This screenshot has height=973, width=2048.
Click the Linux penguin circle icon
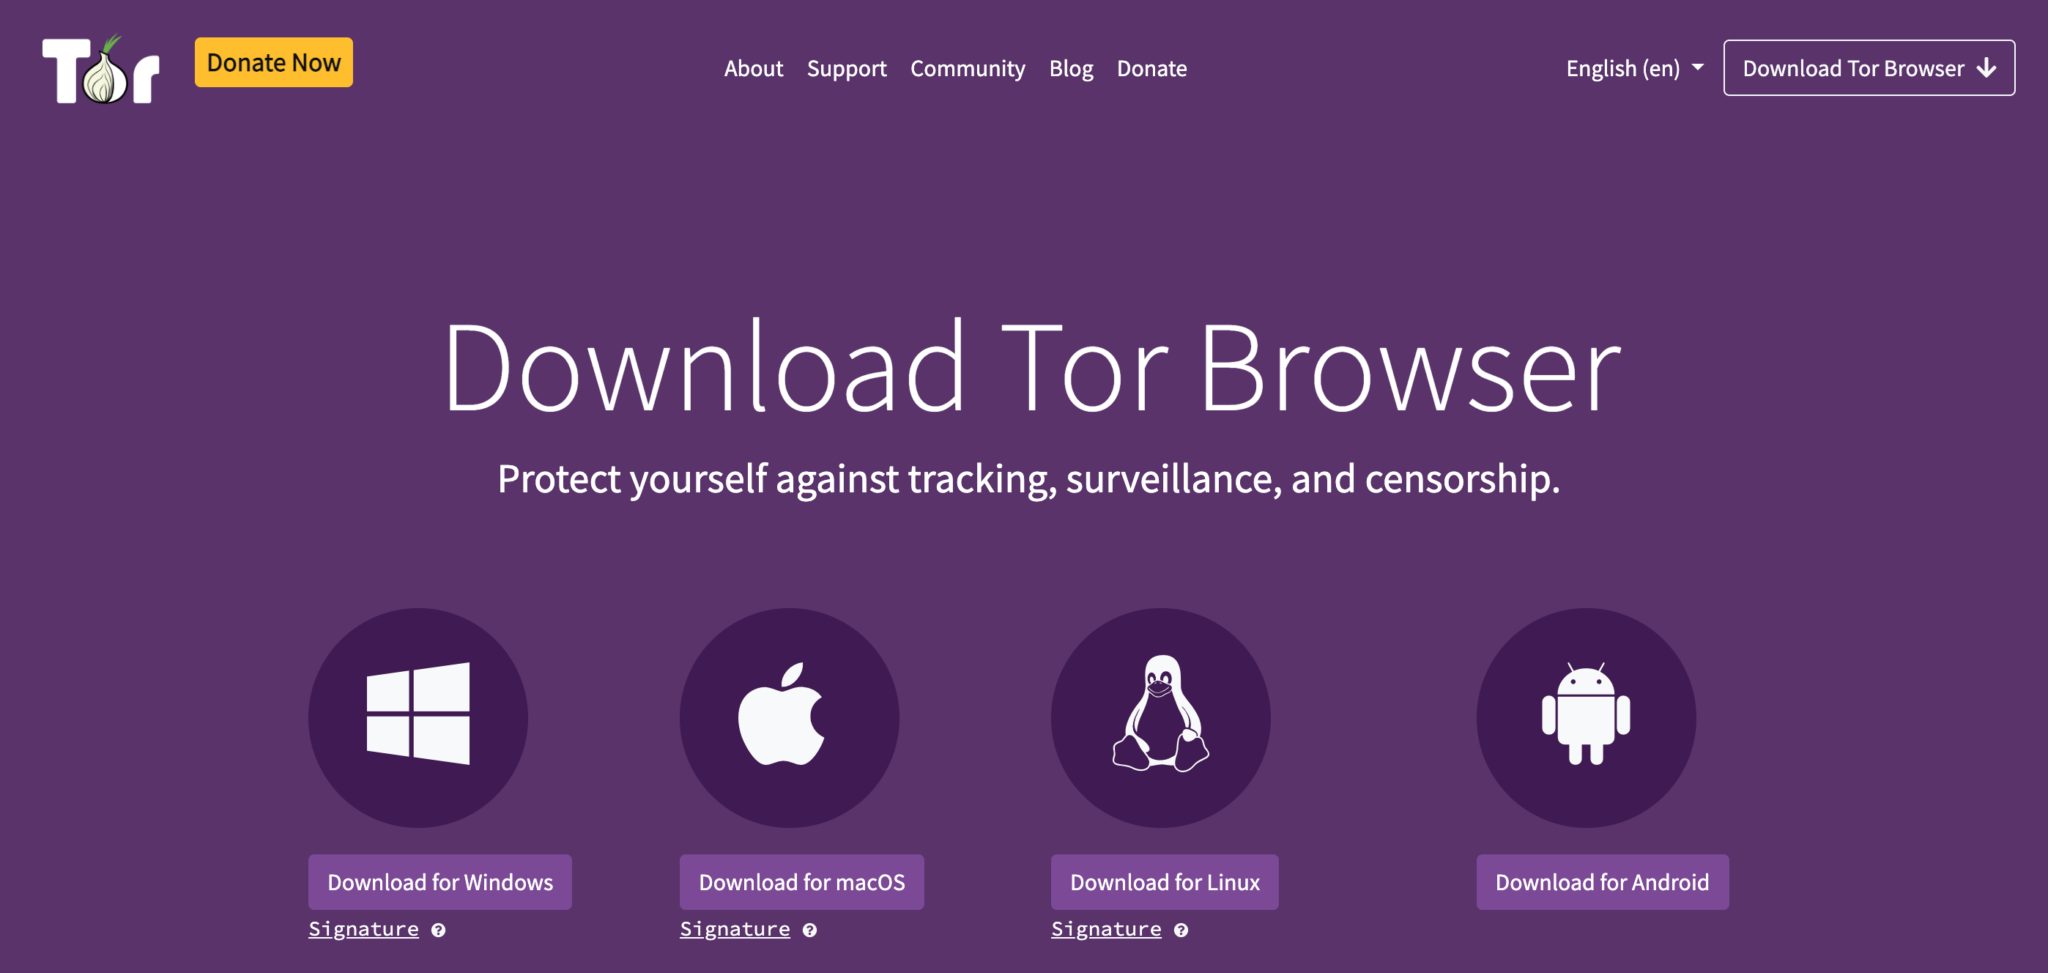pos(1161,717)
